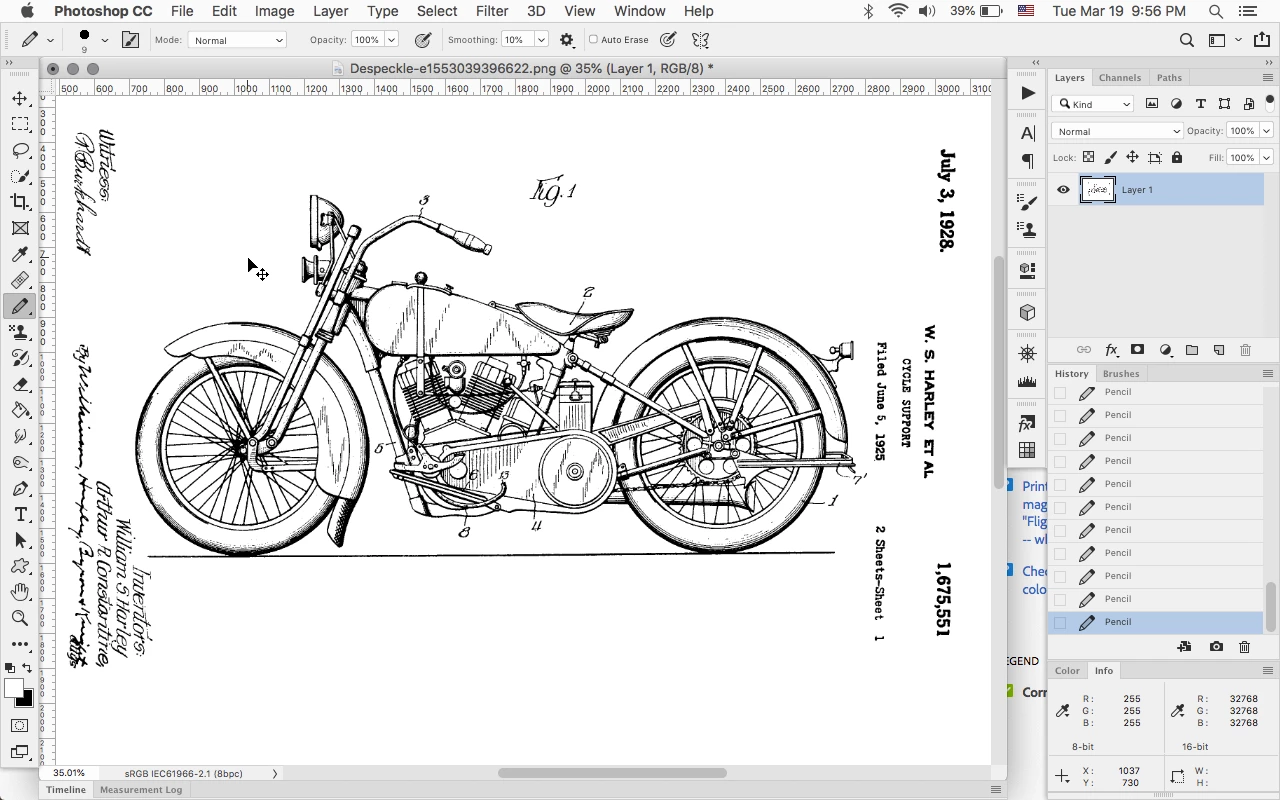The height and width of the screenshot is (800, 1280).
Task: Open the brush Mode dropdown
Action: (x=237, y=40)
